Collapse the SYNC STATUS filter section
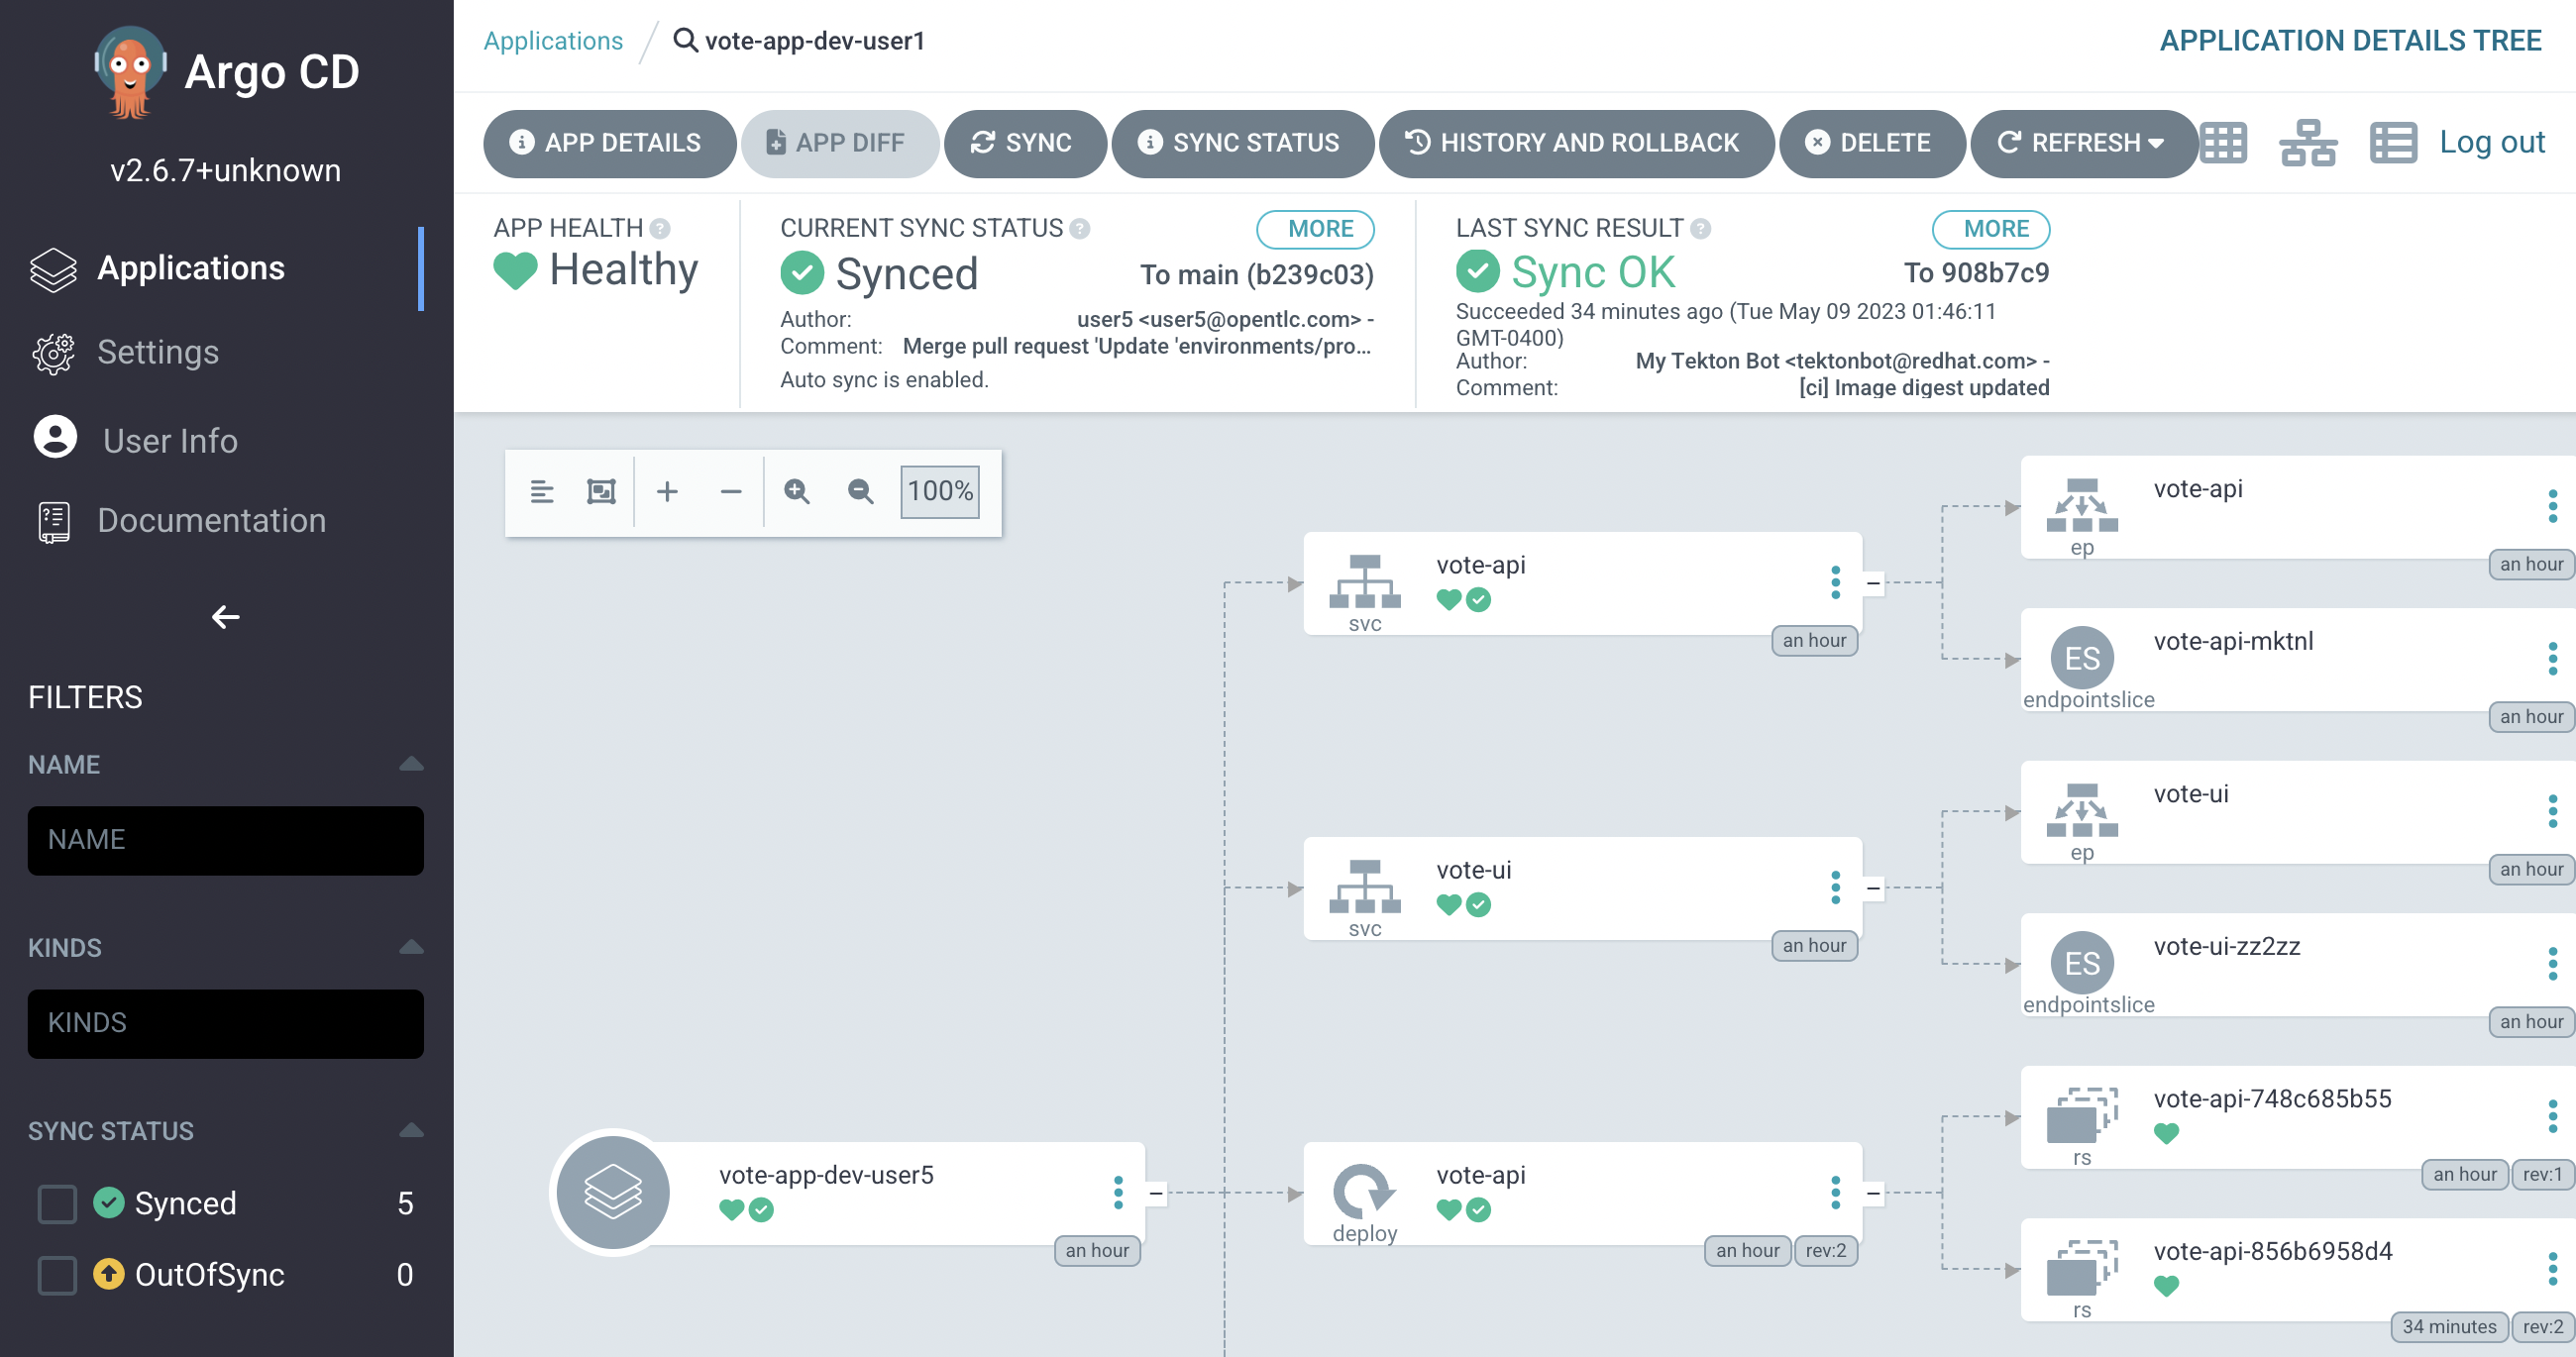This screenshot has height=1357, width=2576. point(411,1129)
